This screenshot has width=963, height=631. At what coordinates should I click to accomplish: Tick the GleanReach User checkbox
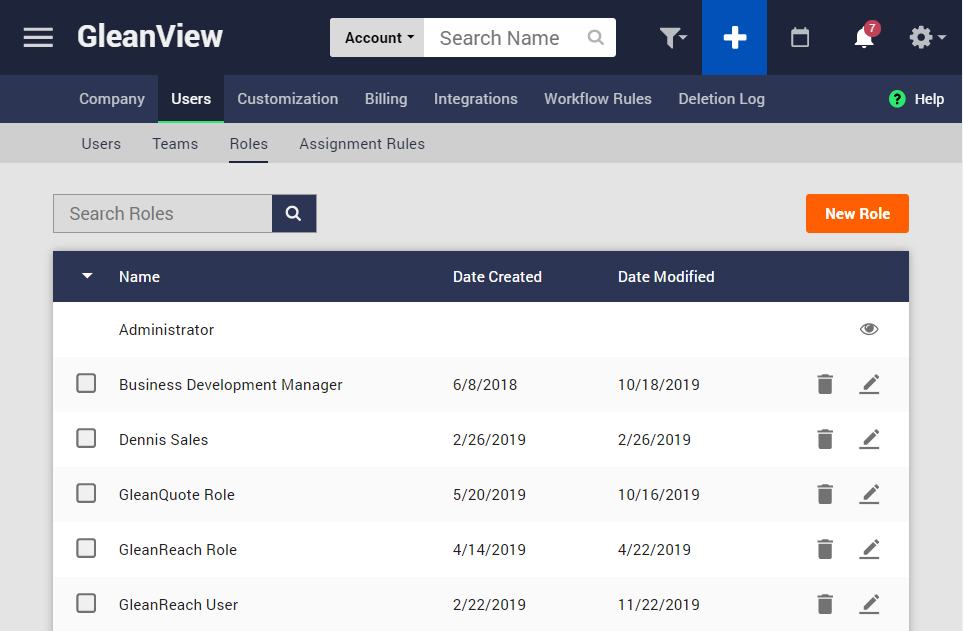87,604
